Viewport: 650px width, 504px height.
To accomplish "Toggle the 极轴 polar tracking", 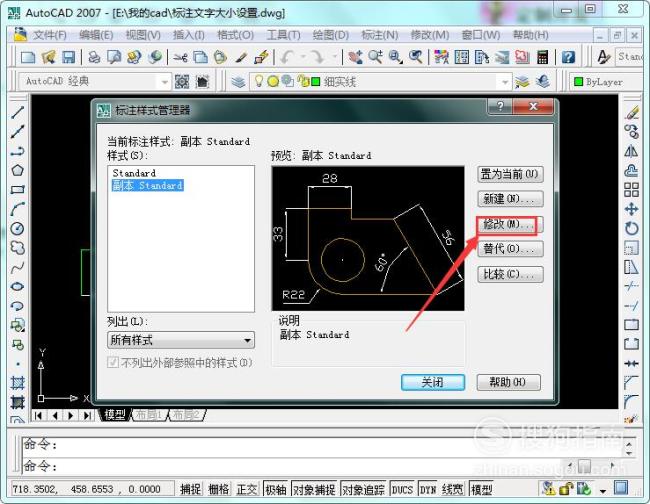I will 276,489.
